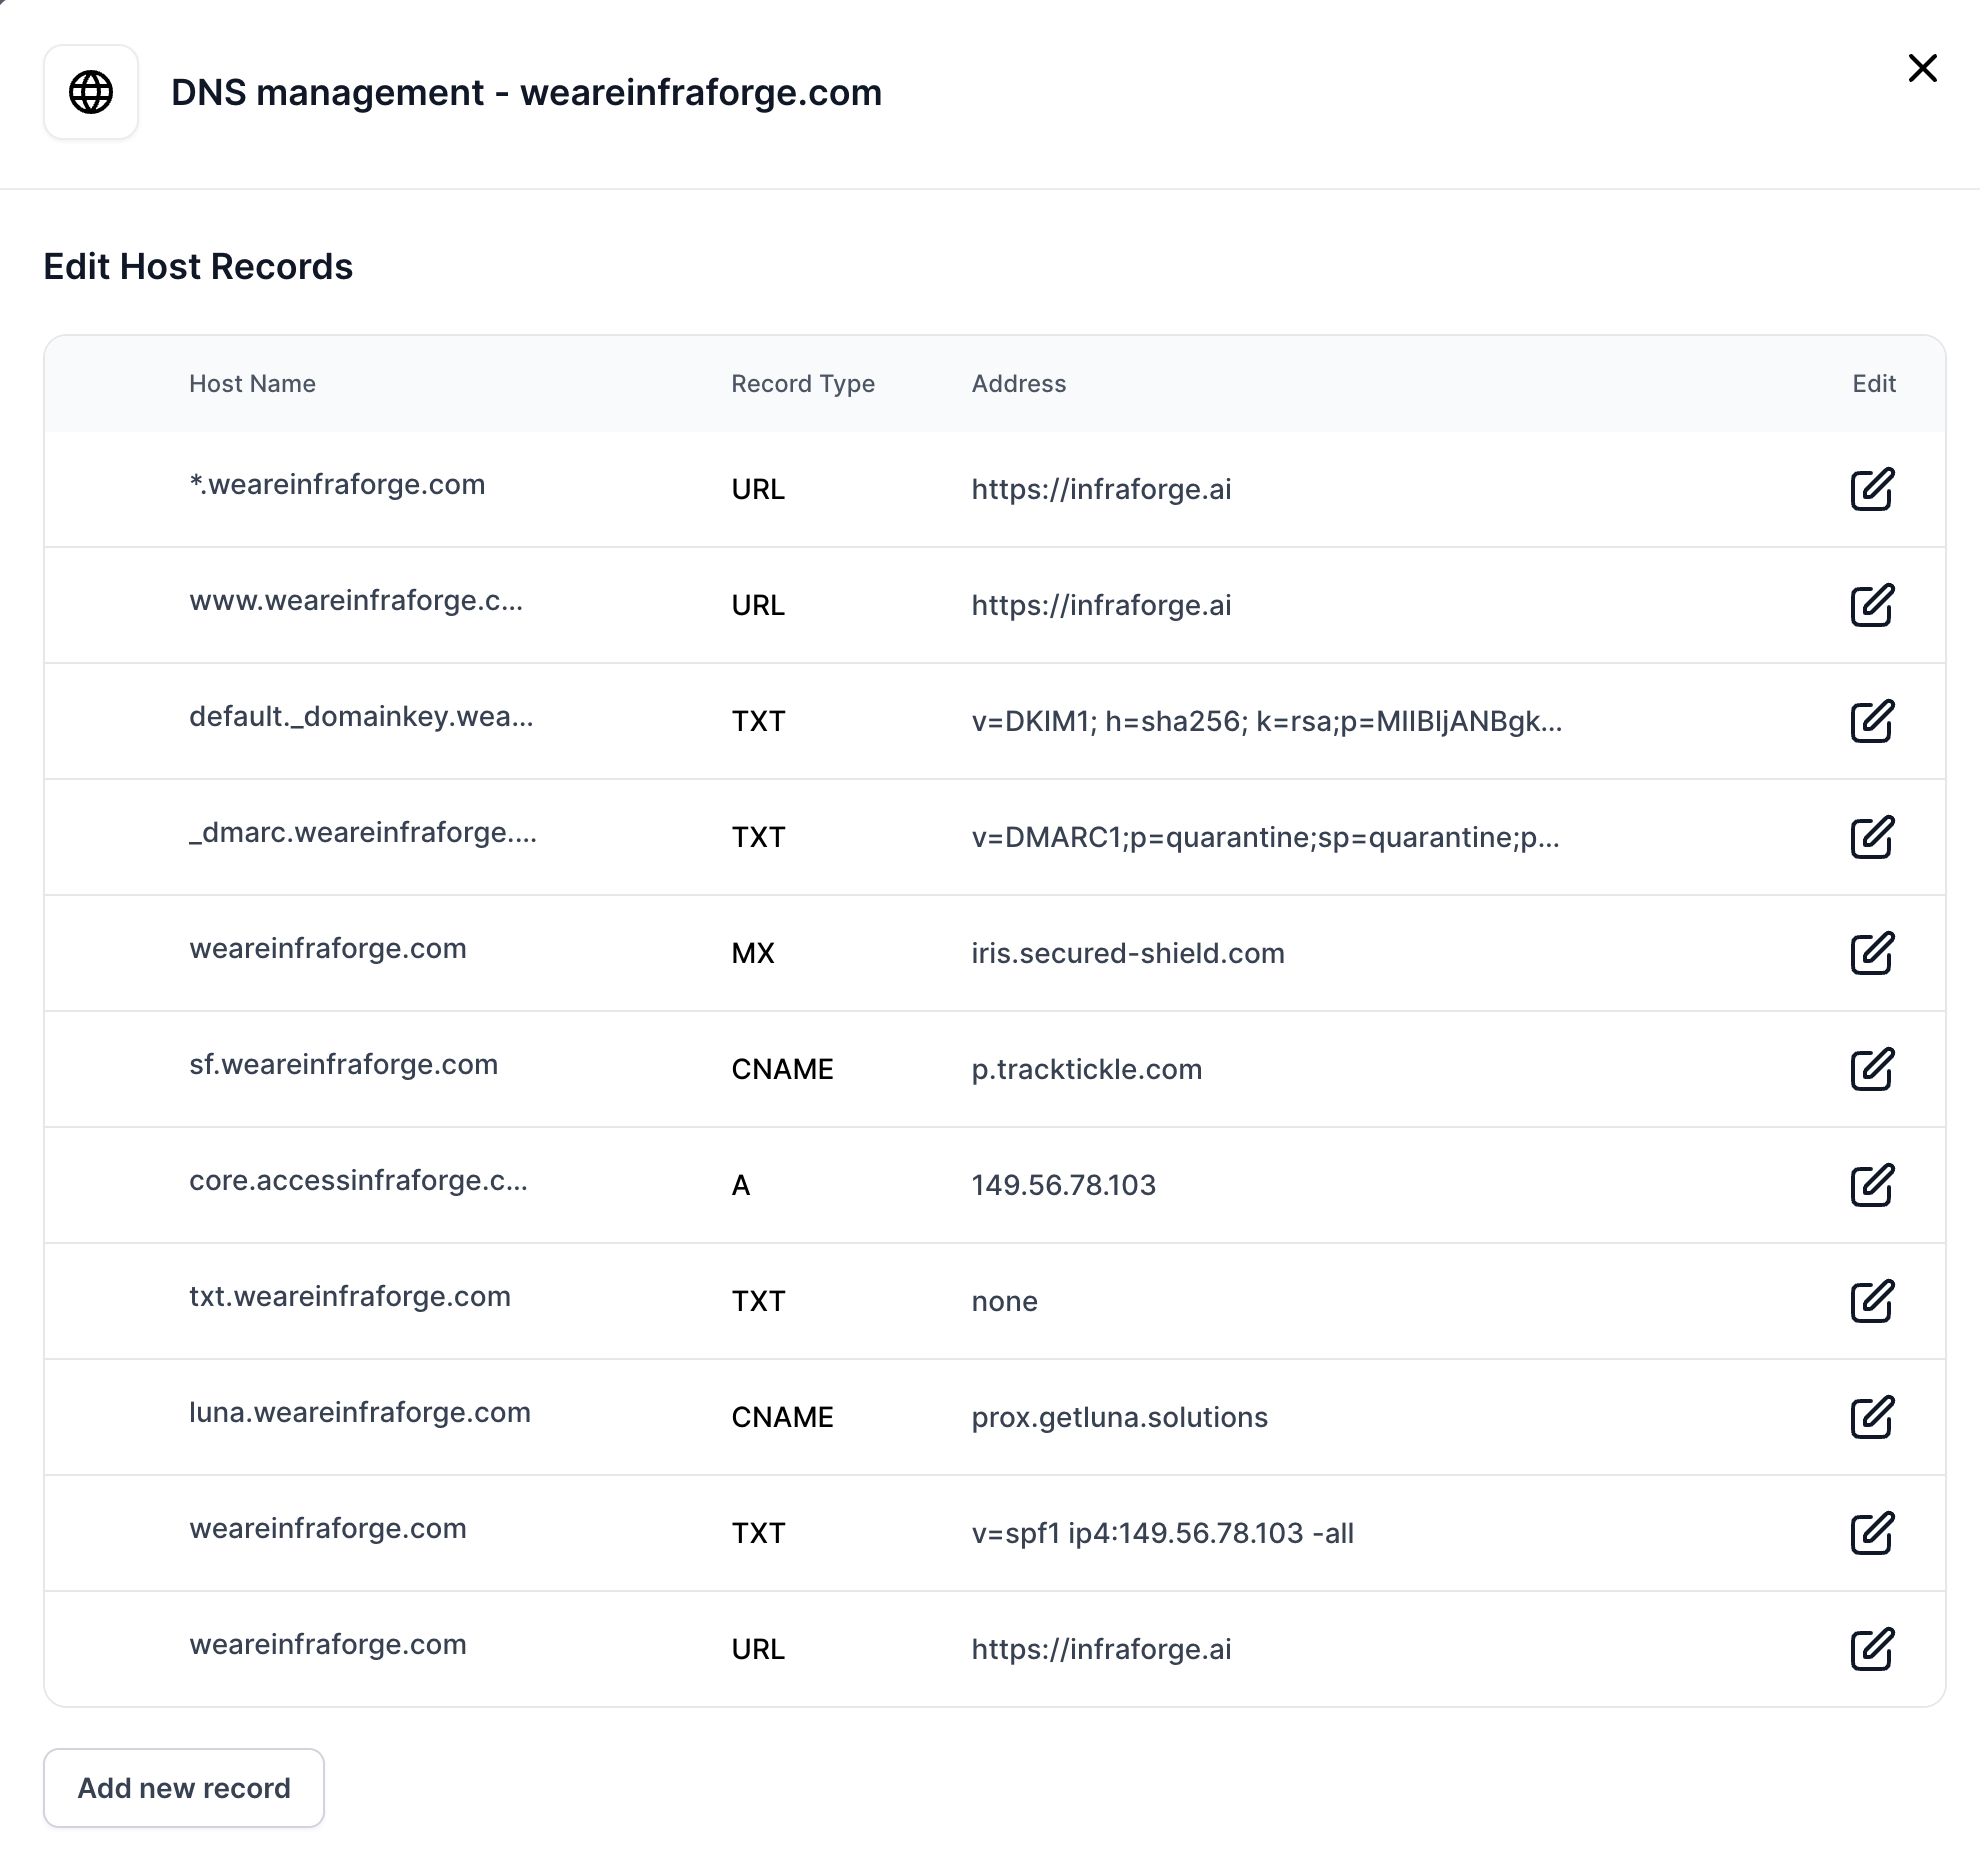Image resolution: width=1980 pixels, height=1856 pixels.
Task: Click the globe icon in header
Action: pos(91,92)
